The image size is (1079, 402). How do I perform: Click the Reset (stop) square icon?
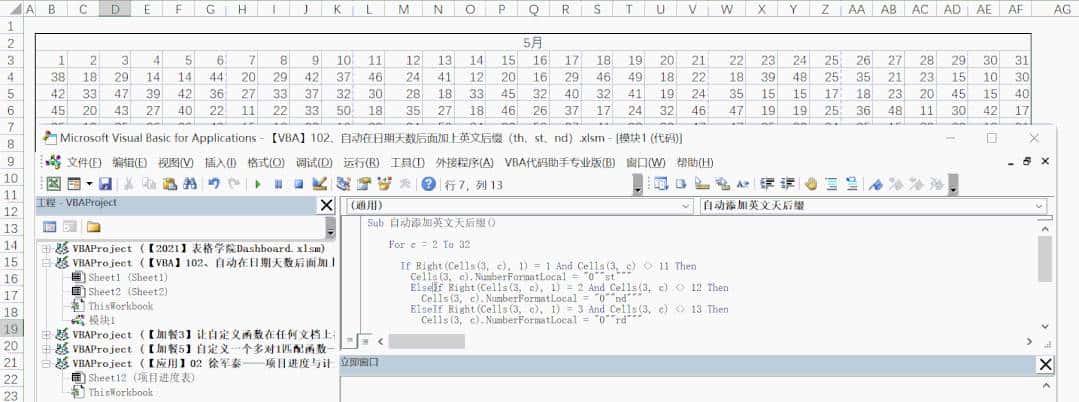point(298,184)
